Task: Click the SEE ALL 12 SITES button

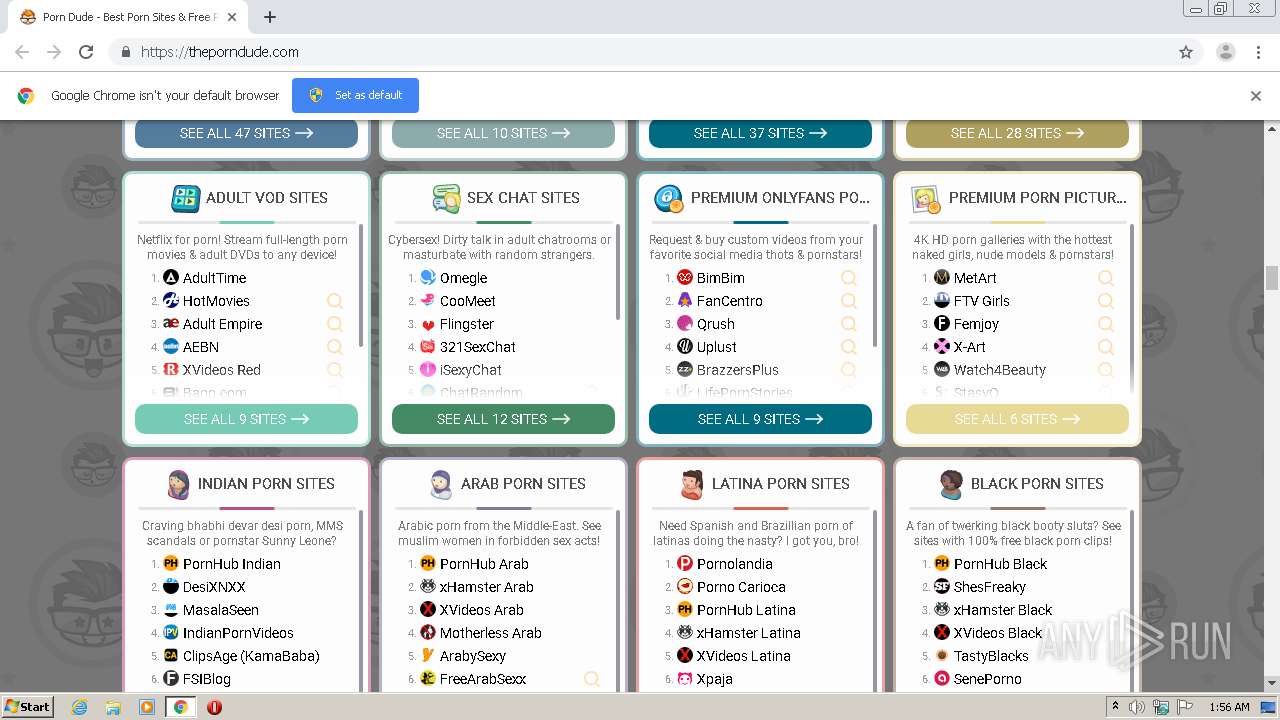Action: 503,419
